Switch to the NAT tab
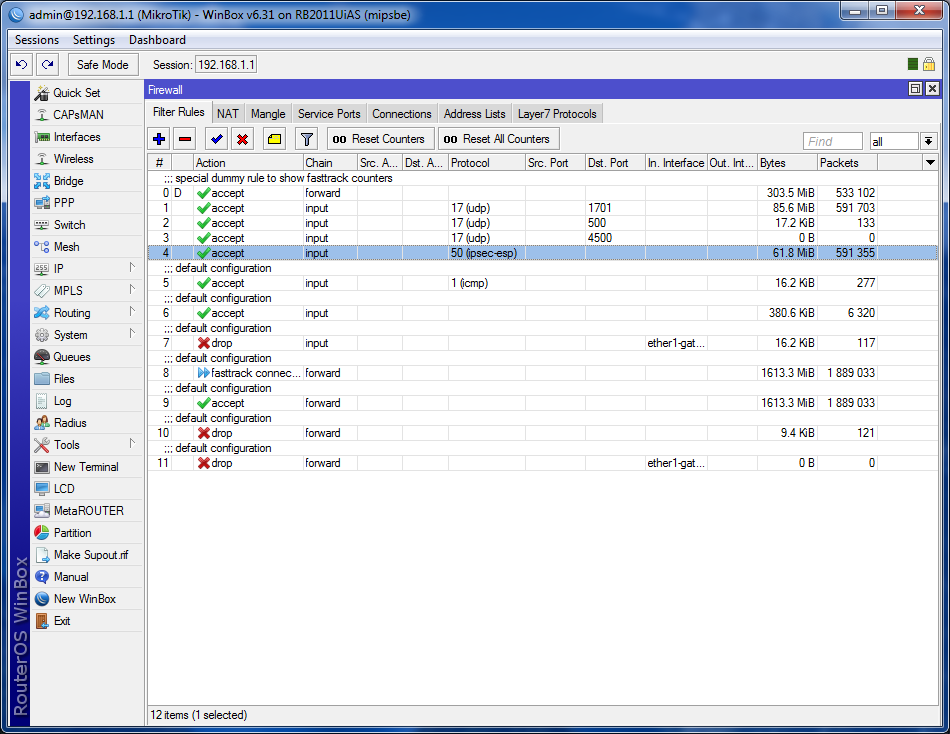 point(228,114)
